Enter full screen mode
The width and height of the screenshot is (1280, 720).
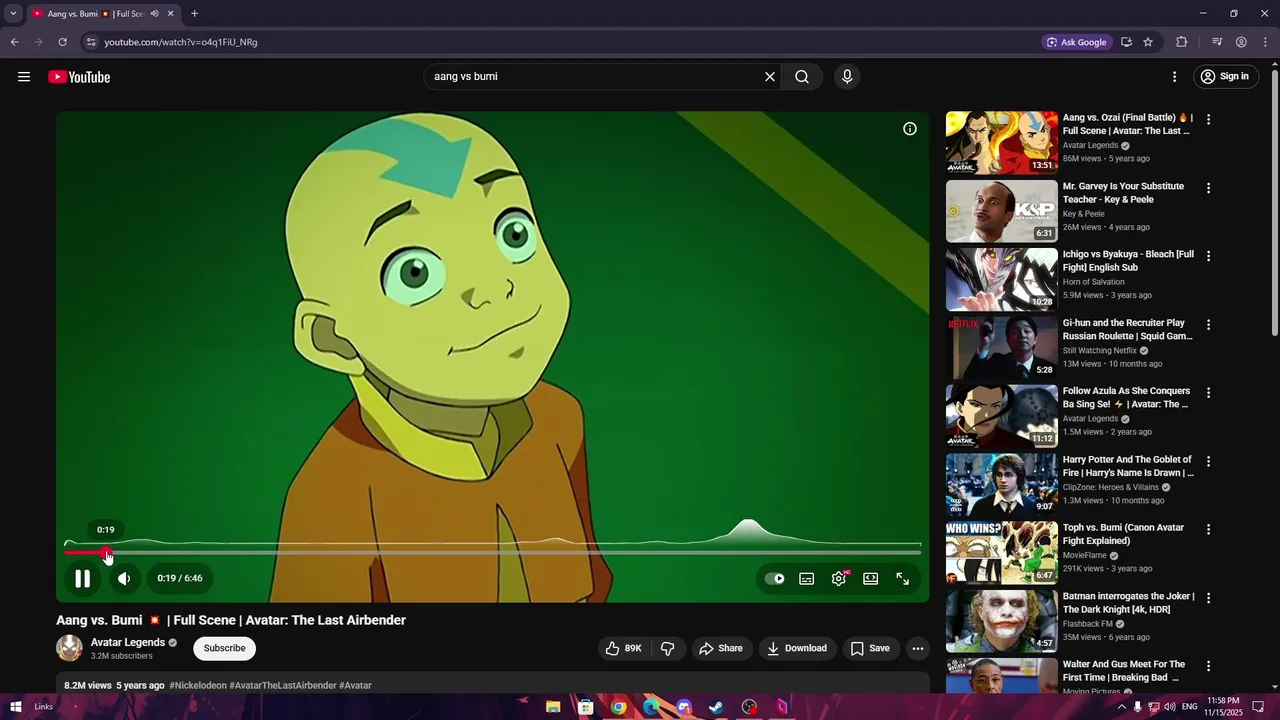tap(903, 578)
